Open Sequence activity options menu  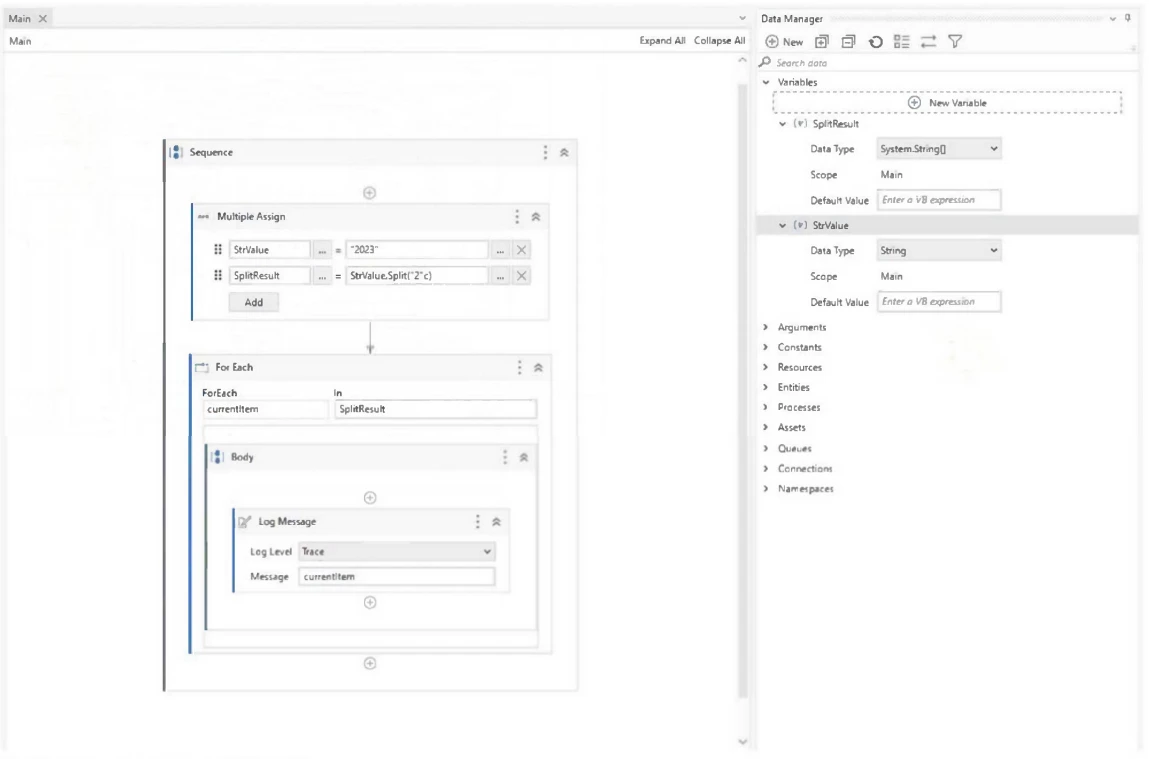(546, 152)
